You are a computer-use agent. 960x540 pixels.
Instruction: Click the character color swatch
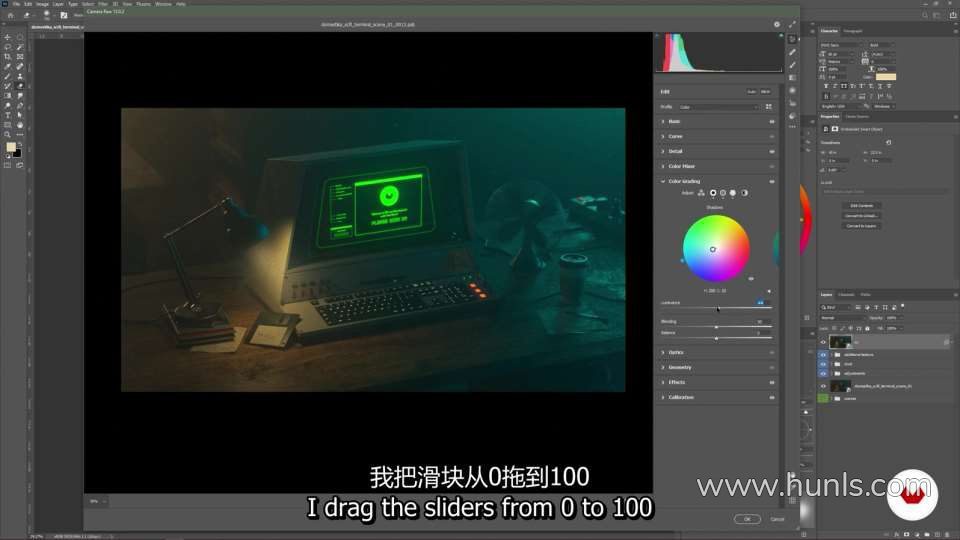(886, 77)
